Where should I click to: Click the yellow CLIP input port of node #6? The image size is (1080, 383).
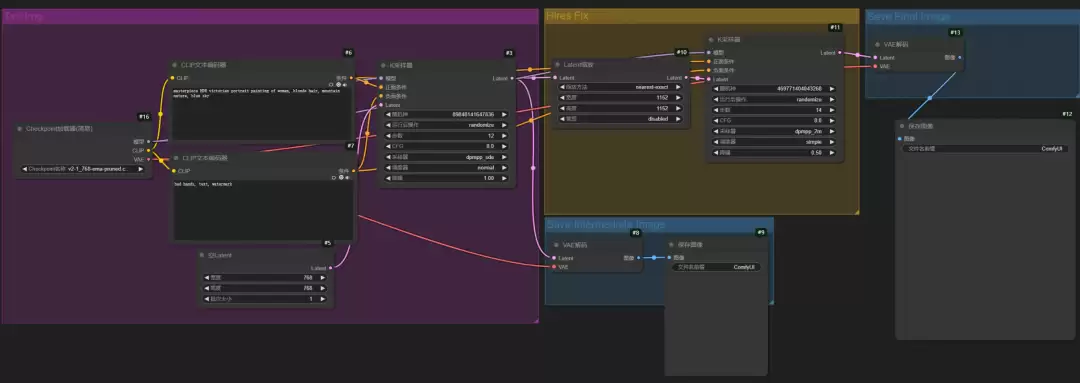pyautogui.click(x=174, y=78)
